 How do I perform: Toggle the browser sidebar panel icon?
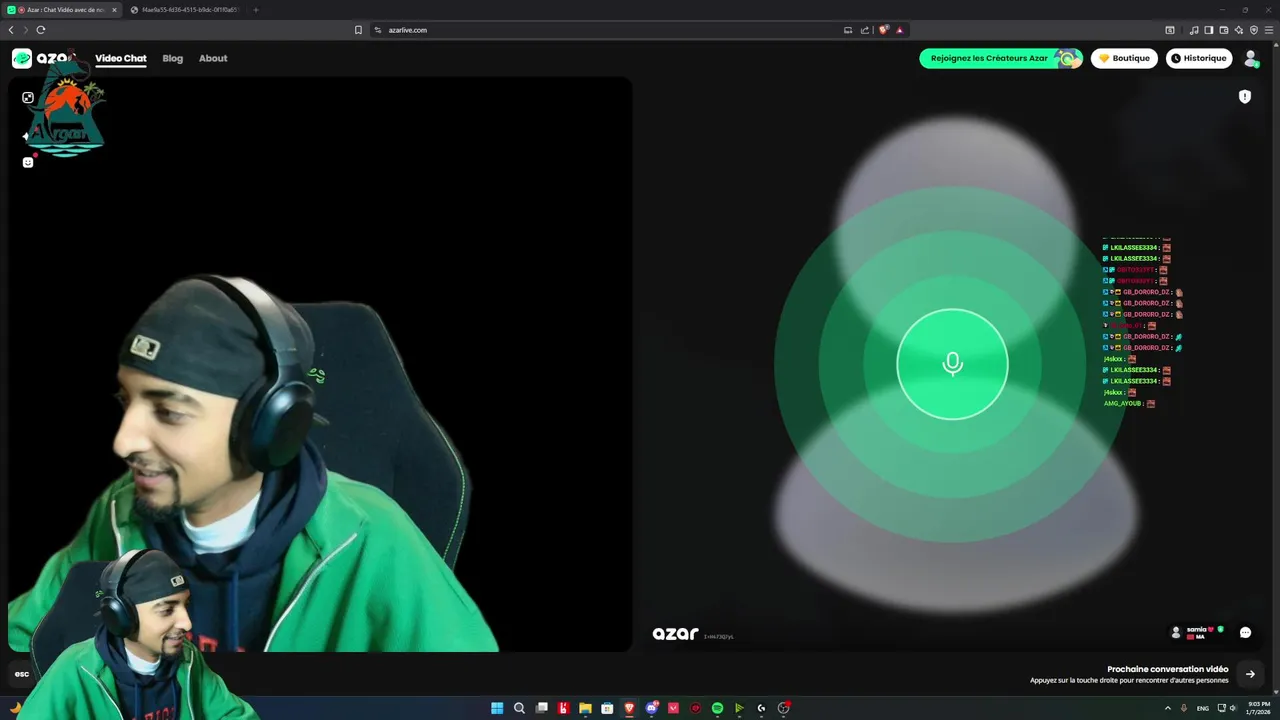point(1209,30)
